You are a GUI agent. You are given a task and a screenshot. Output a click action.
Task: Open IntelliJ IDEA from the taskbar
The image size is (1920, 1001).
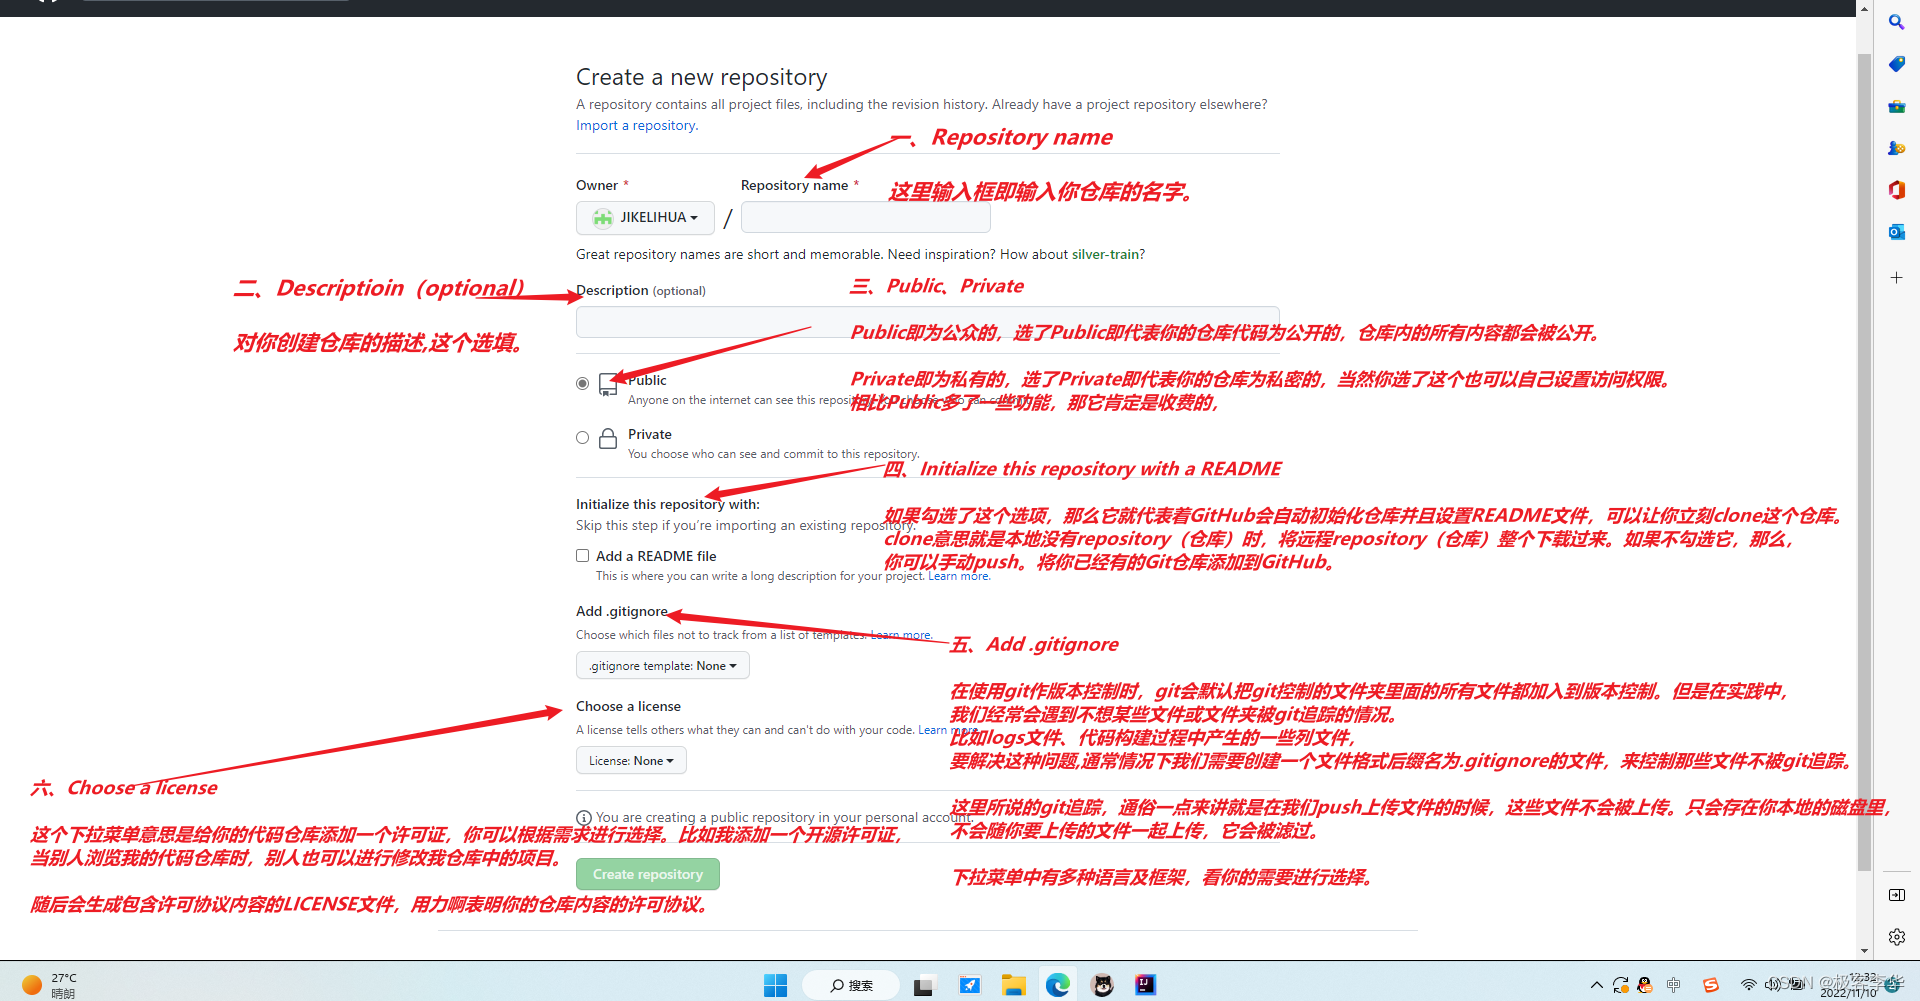(x=1146, y=985)
